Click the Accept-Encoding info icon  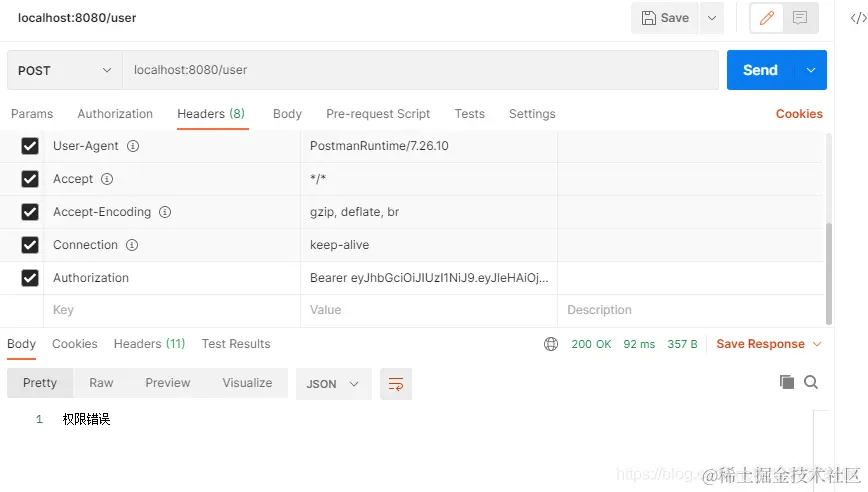point(165,212)
